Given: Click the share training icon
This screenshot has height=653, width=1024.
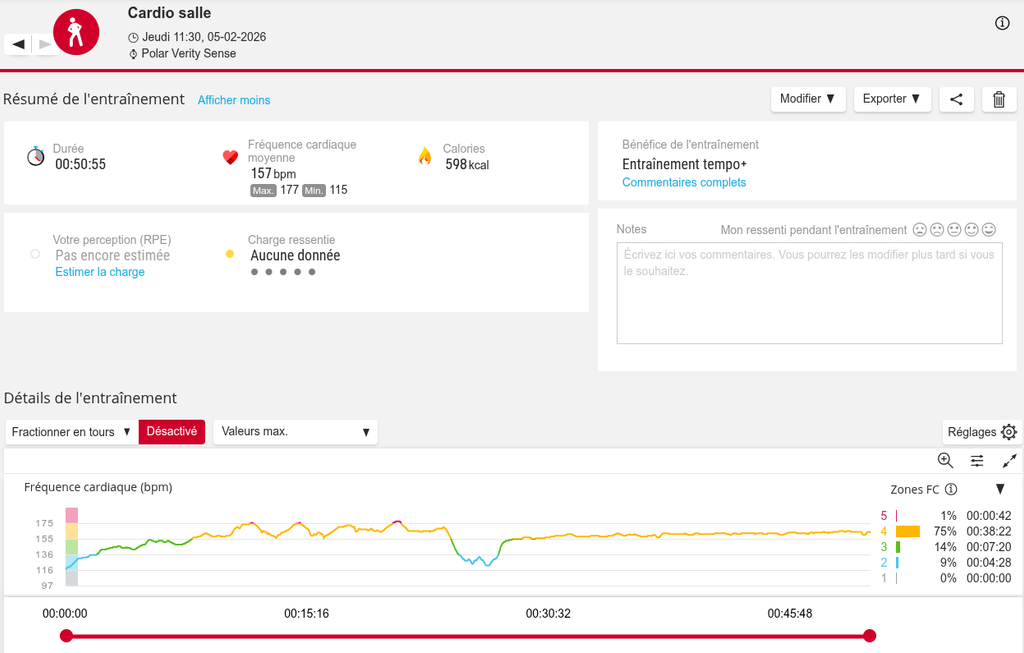Looking at the screenshot, I should 957,99.
